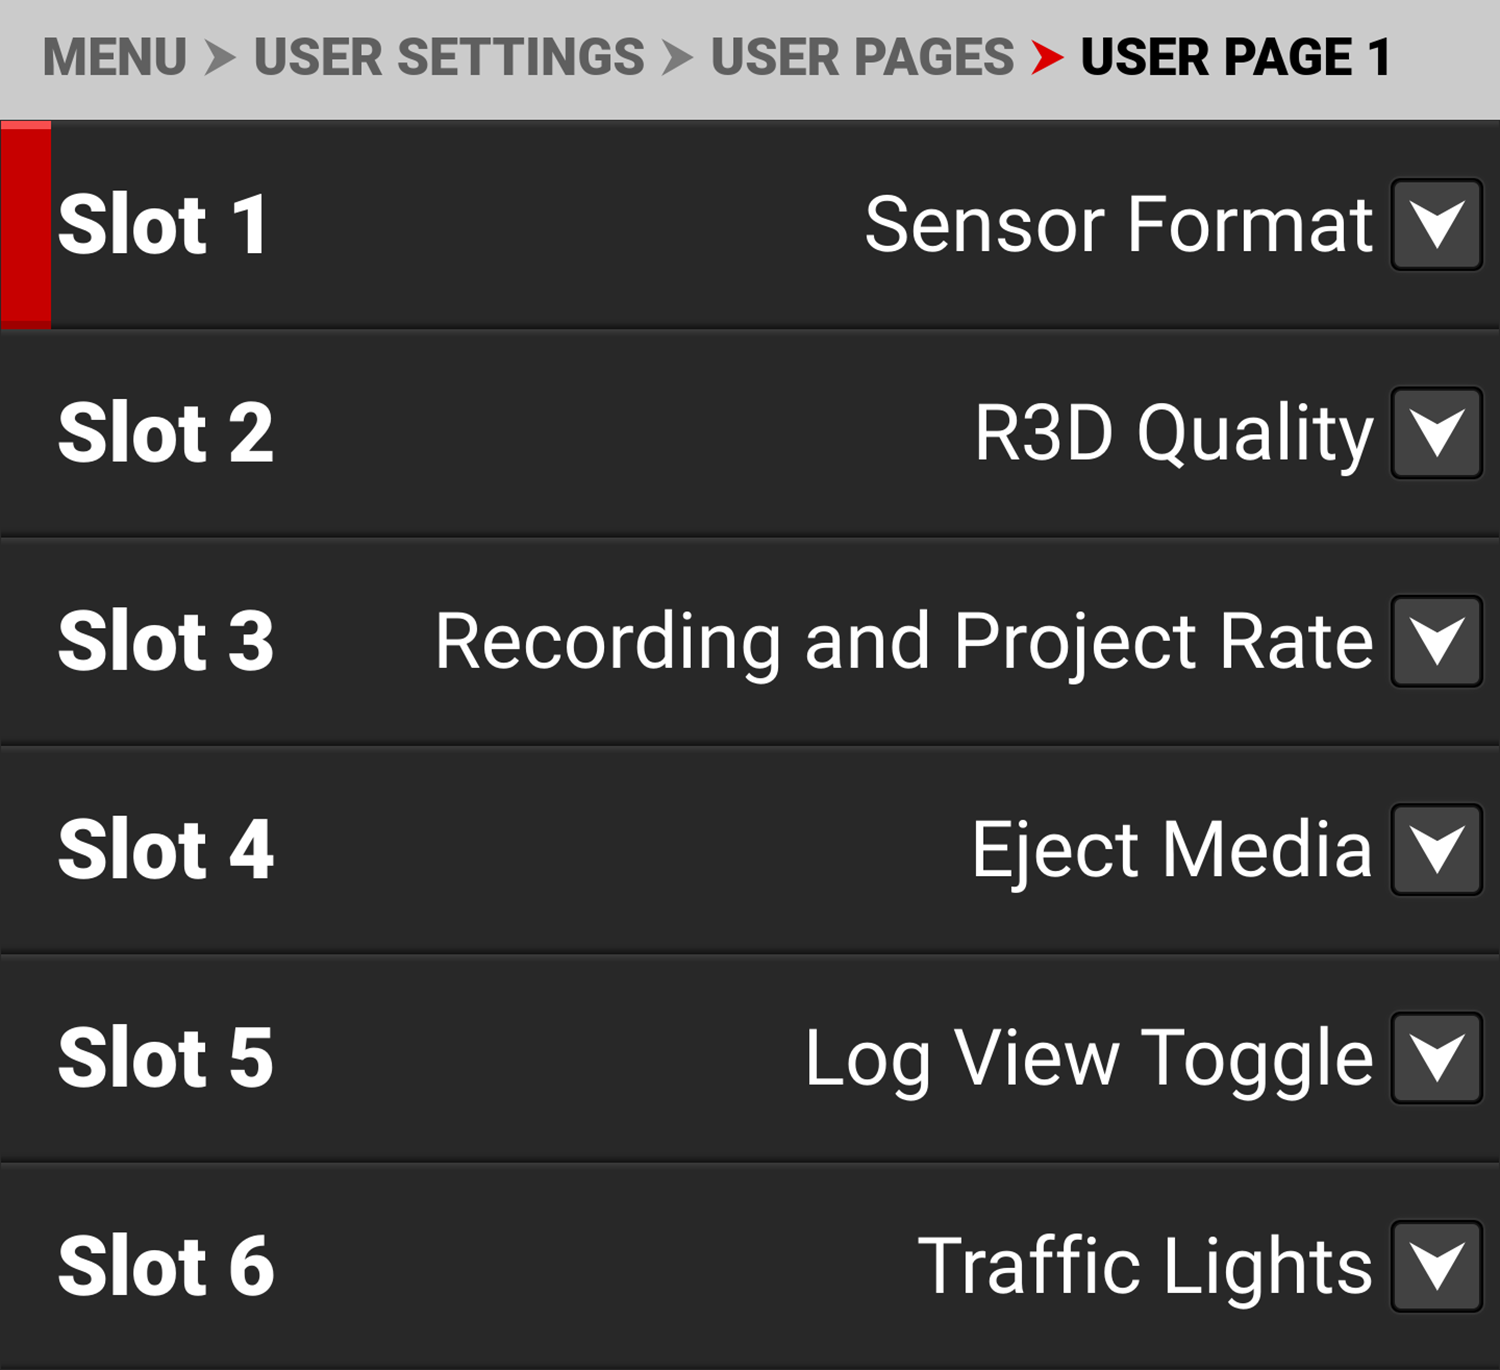Select the Slot 1 label
The height and width of the screenshot is (1370, 1500).
(163, 225)
